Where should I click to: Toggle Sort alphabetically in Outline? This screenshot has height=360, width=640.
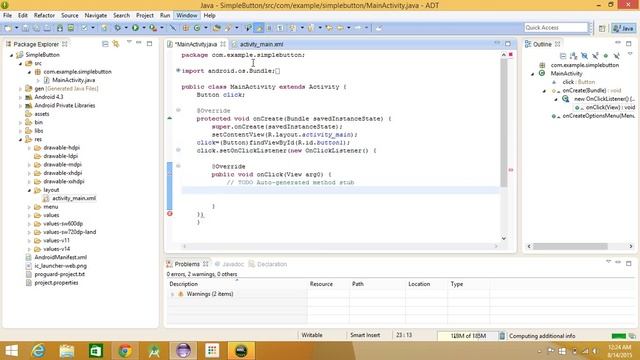(573, 56)
